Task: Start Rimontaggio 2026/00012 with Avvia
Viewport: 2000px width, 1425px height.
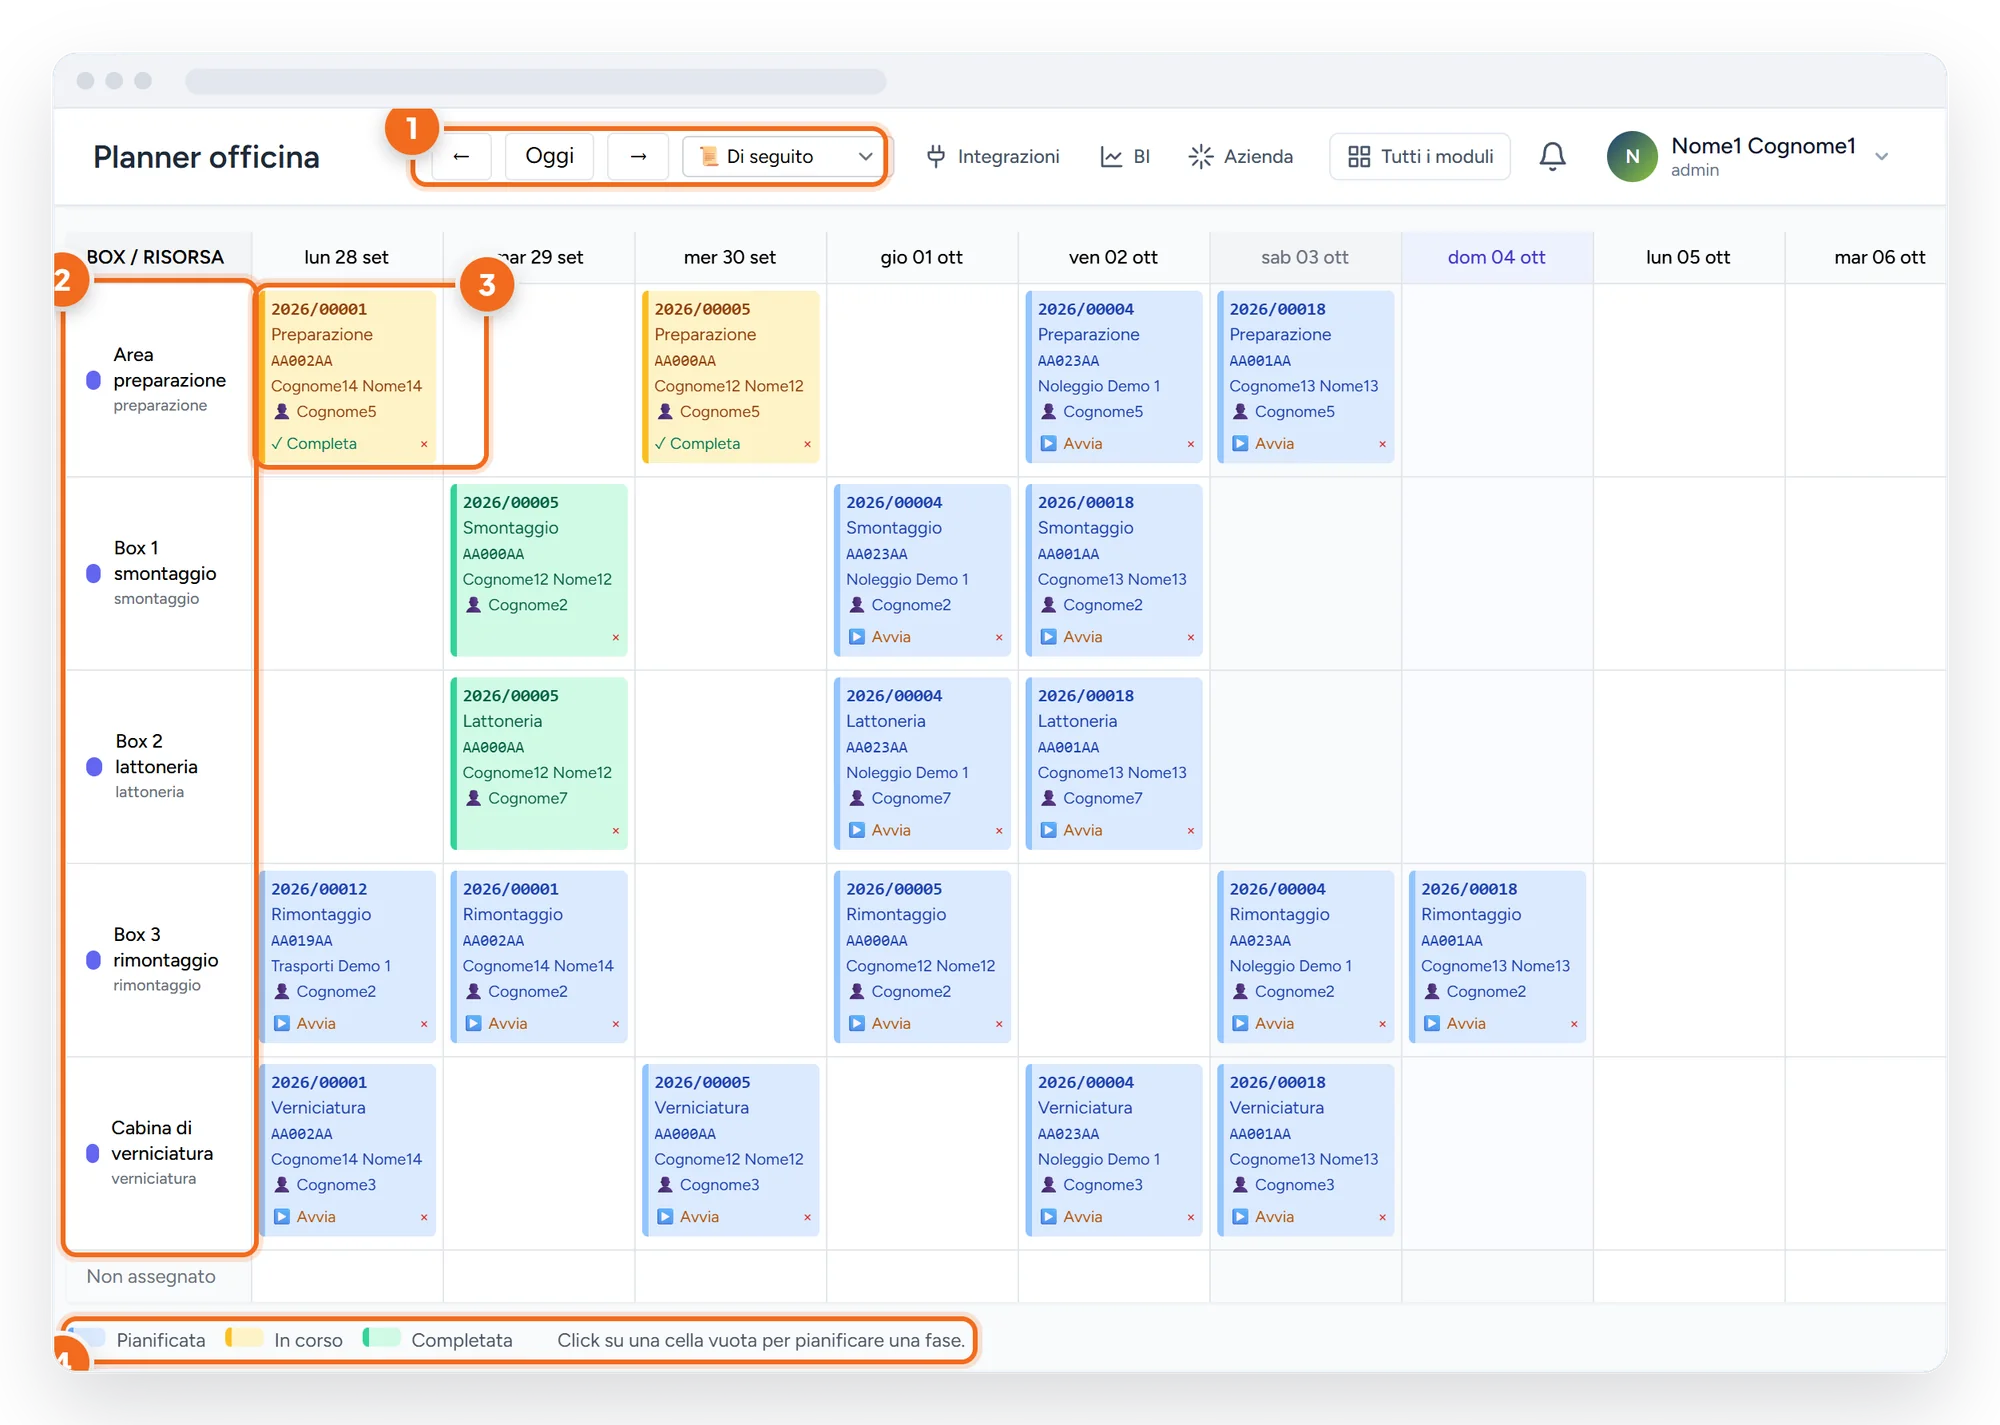Action: 304,1024
